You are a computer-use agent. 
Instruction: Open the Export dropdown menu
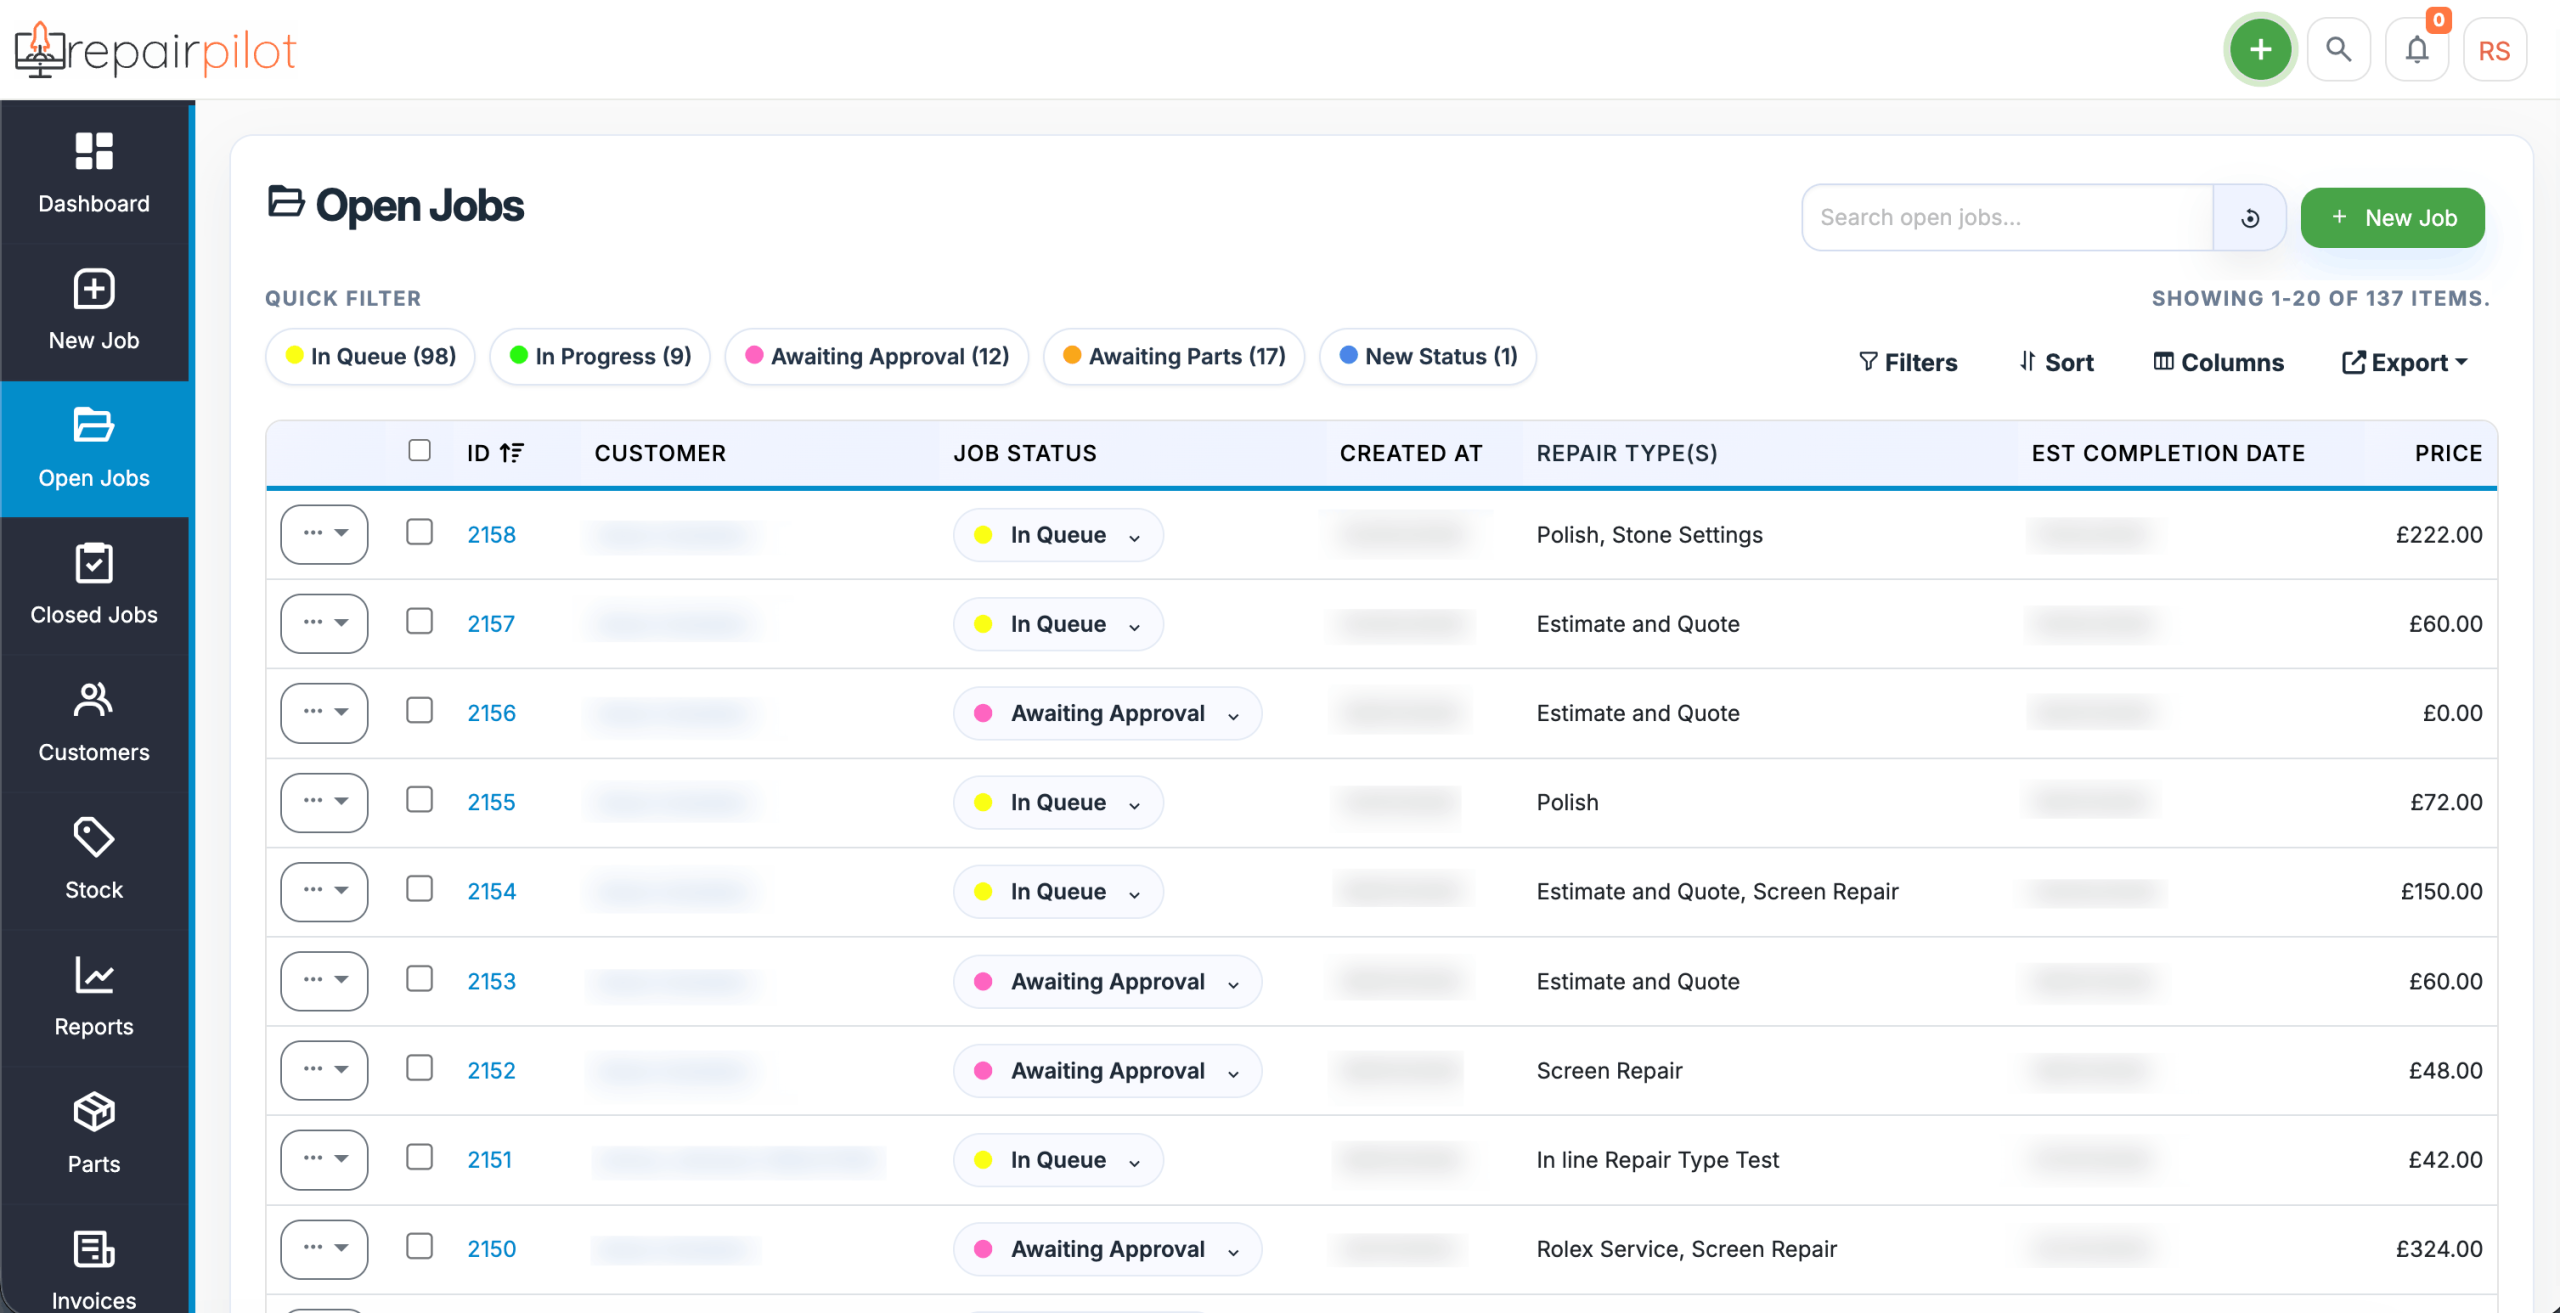(2405, 362)
